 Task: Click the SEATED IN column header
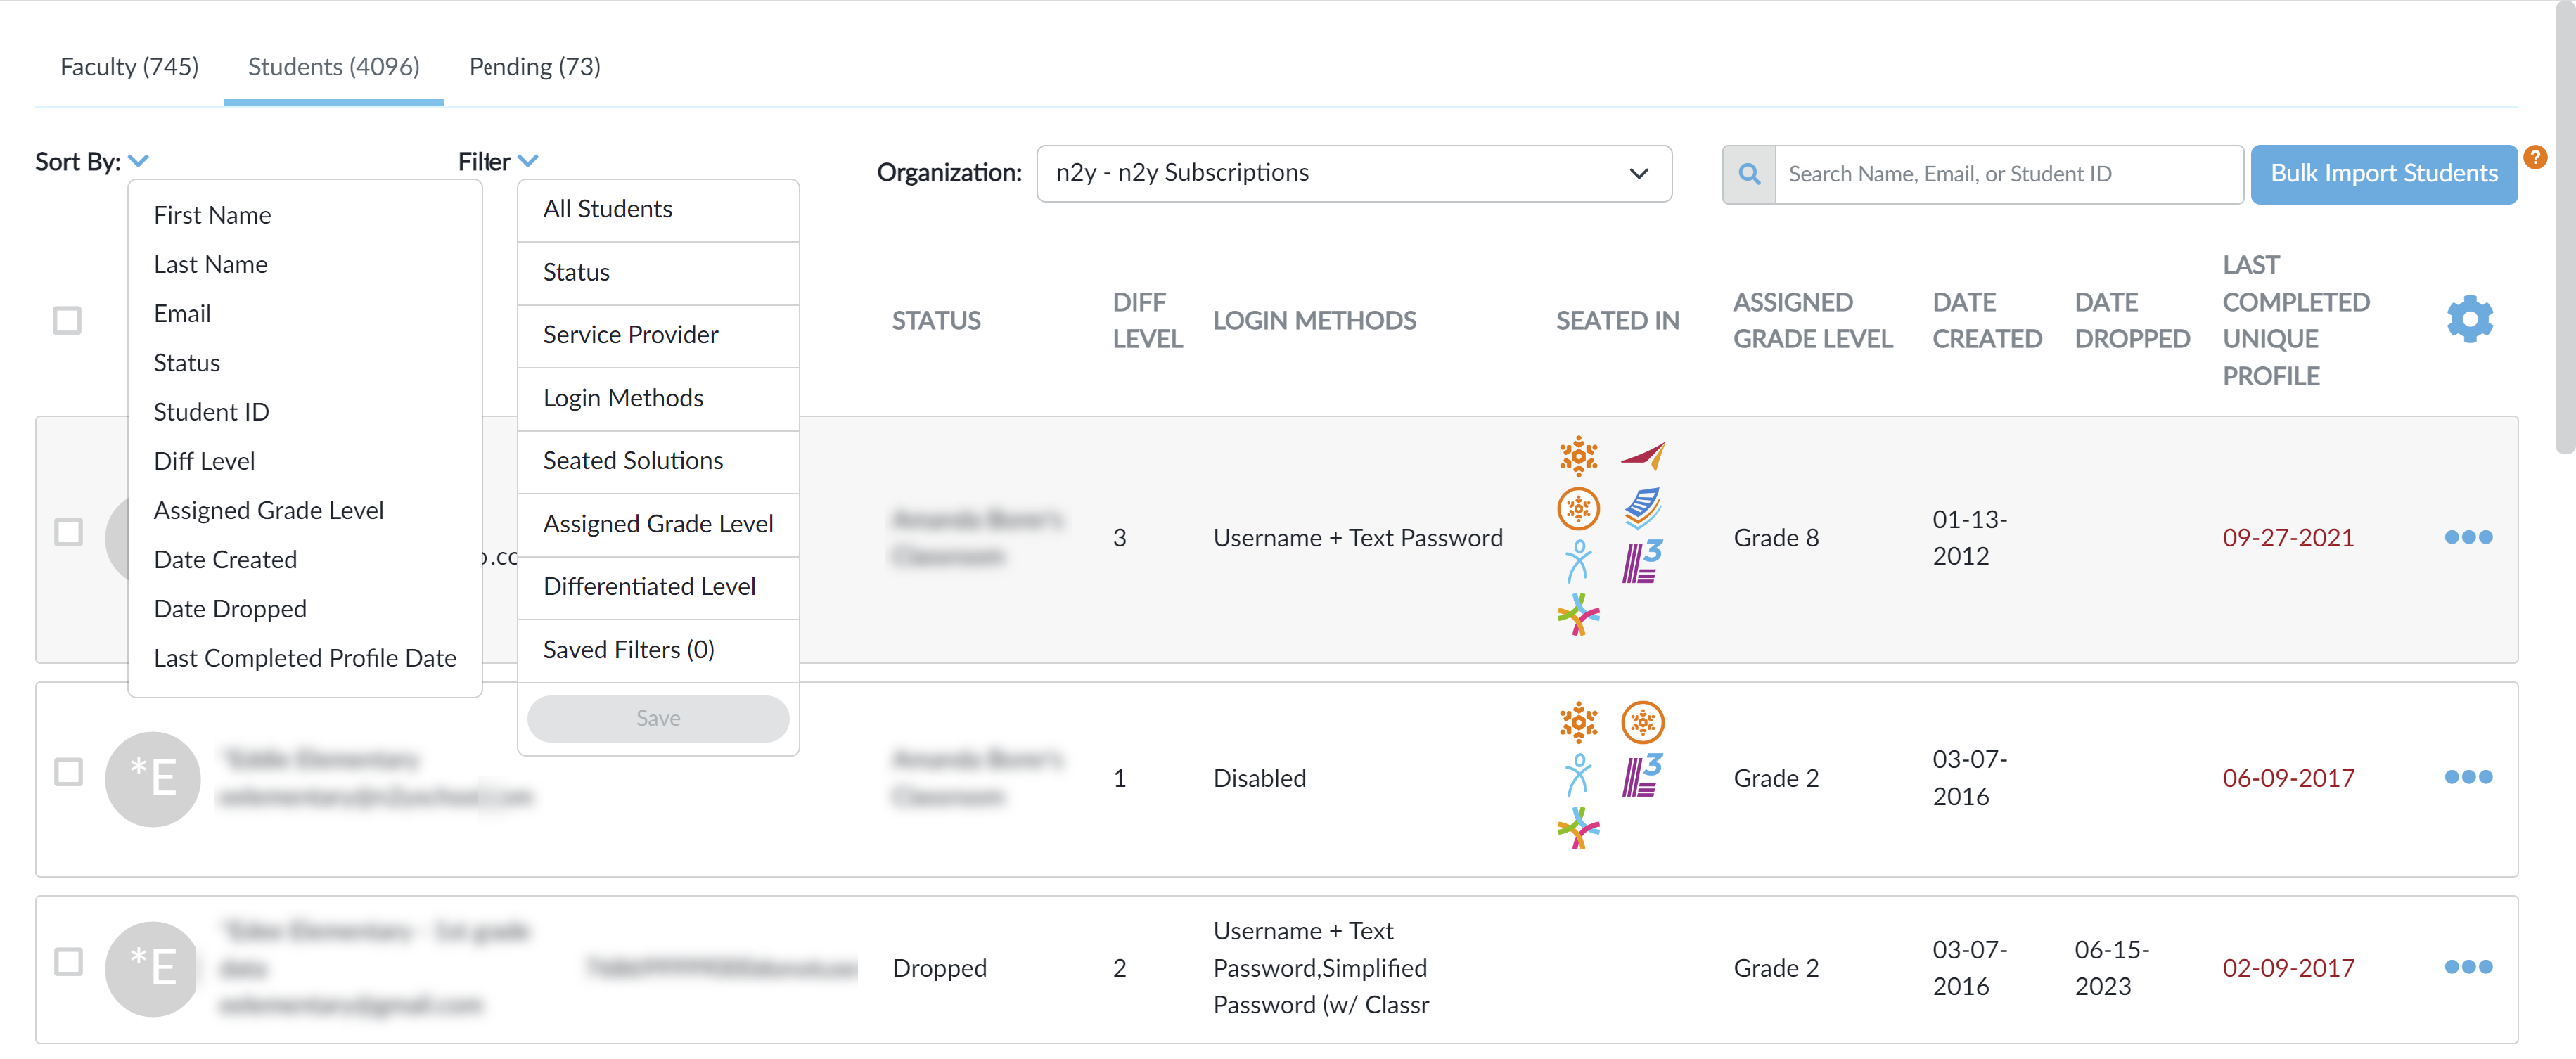point(1617,320)
